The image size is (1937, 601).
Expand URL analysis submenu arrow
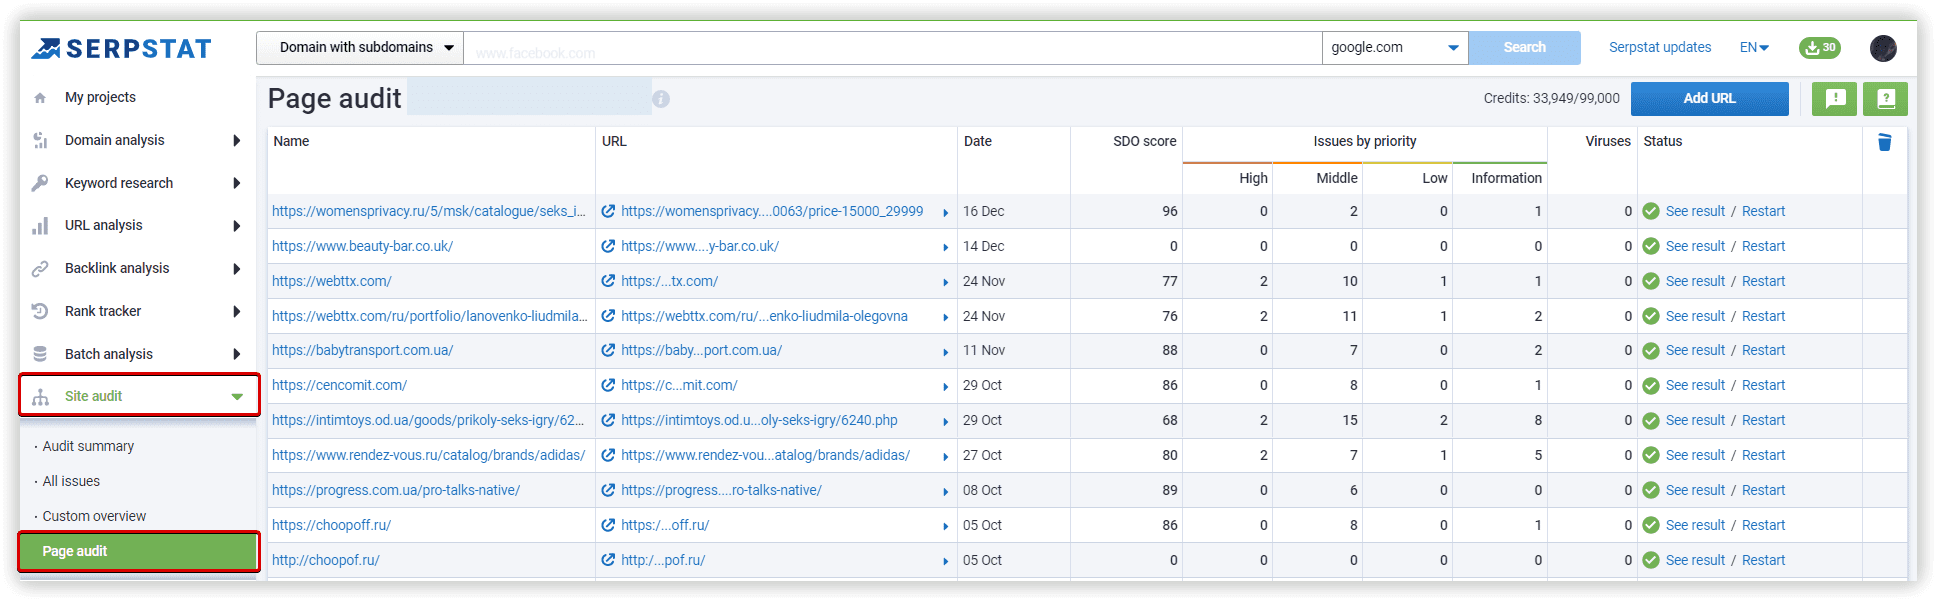point(237,226)
